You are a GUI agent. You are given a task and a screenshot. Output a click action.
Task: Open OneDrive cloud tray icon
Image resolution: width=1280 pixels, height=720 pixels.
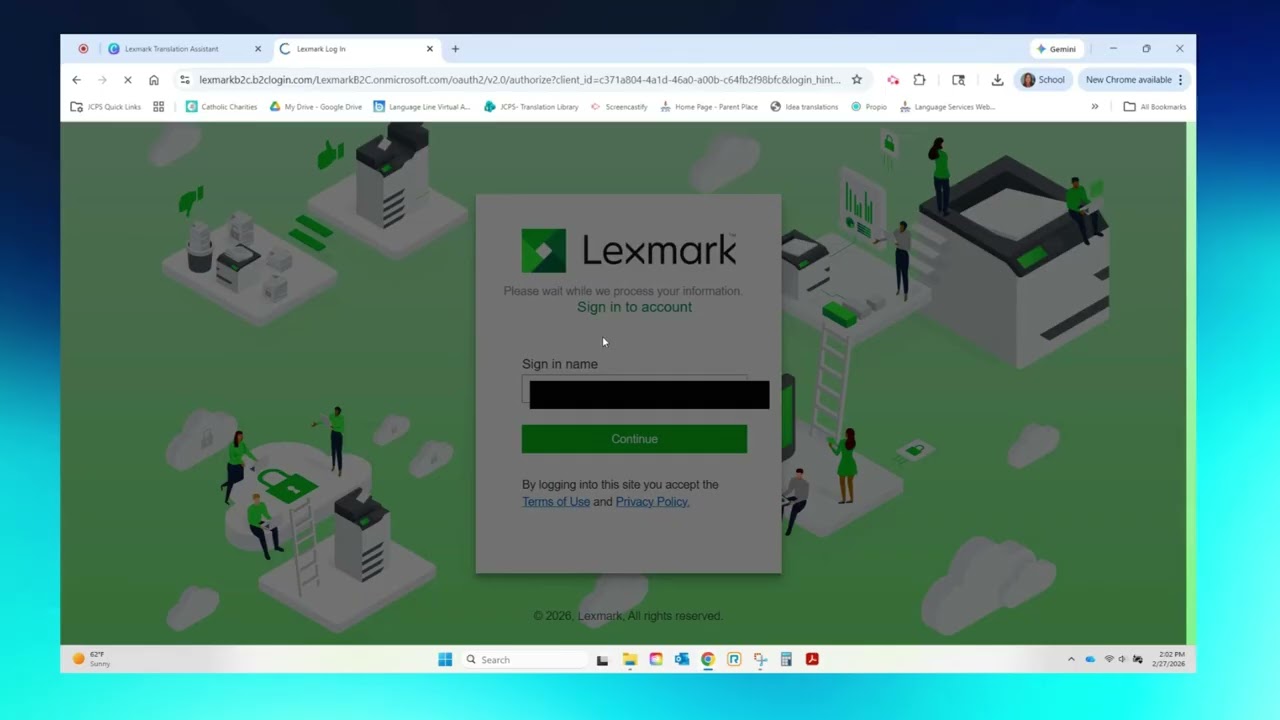[x=1090, y=660]
